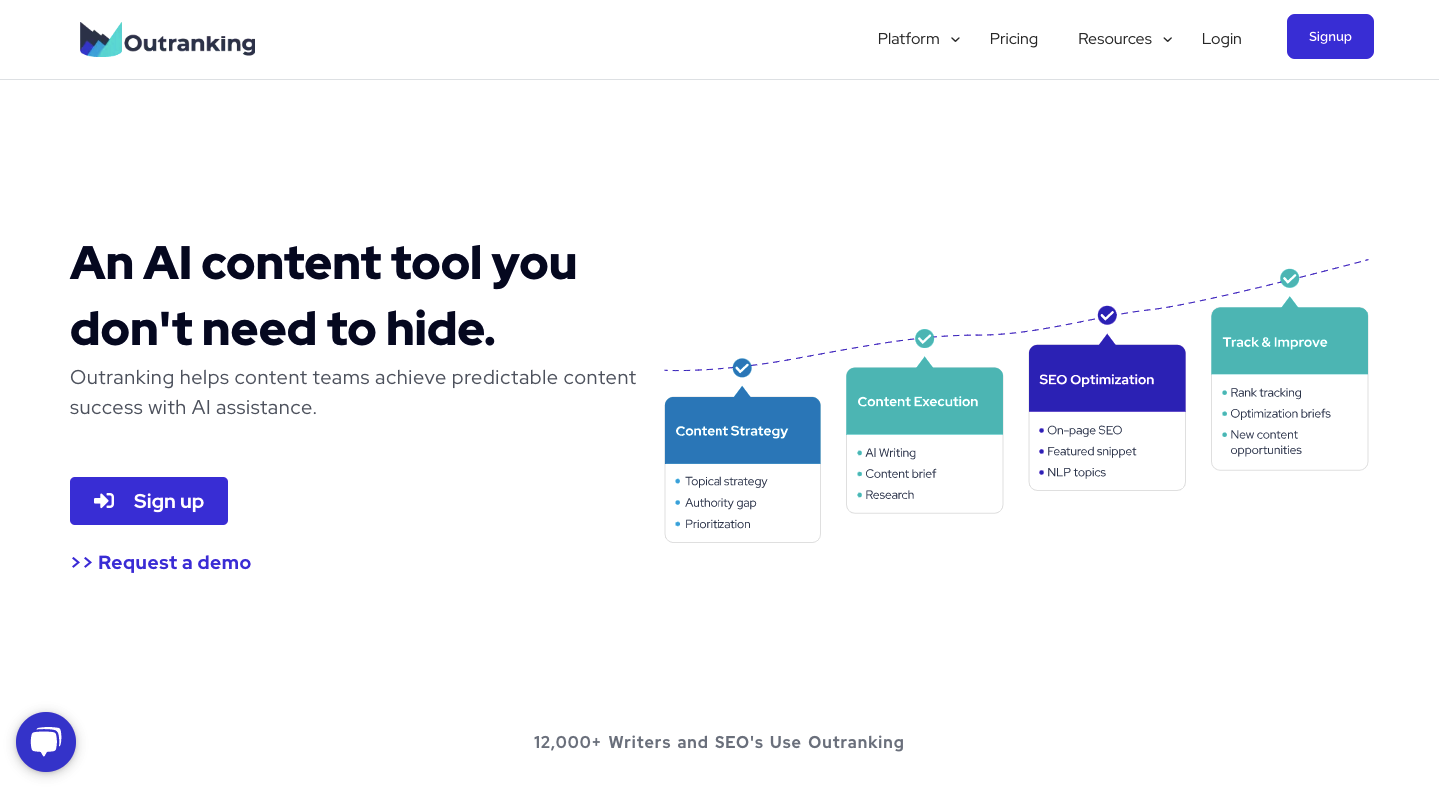Expand the Resources dropdown chevron
Viewport: 1439px width, 788px height.
pyautogui.click(x=1167, y=39)
